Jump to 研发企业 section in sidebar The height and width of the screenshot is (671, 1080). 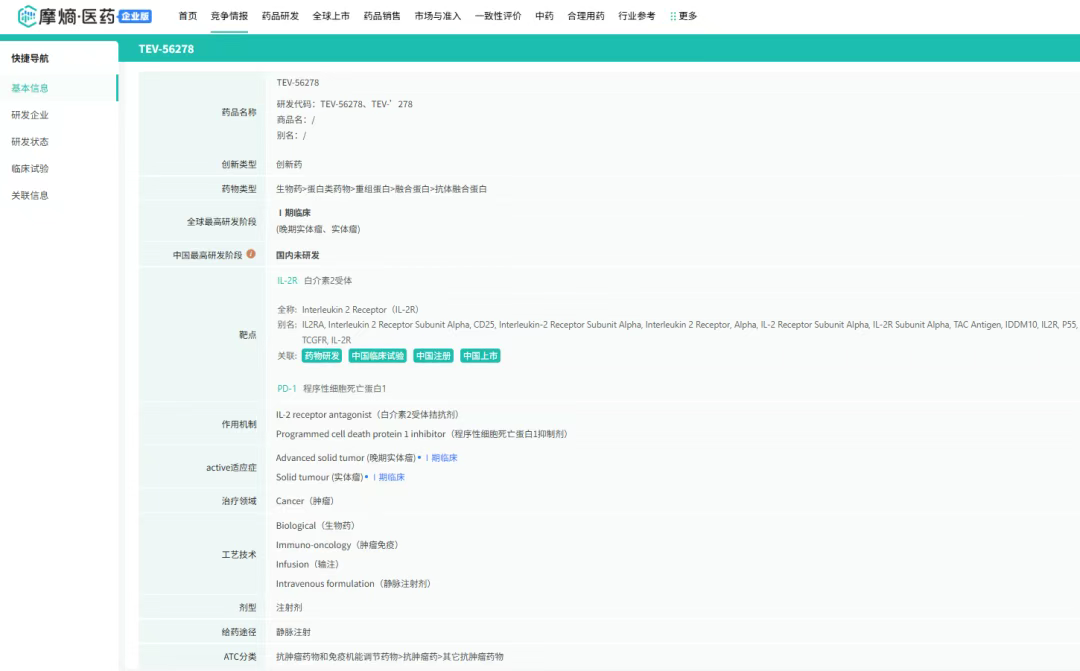click(x=30, y=115)
